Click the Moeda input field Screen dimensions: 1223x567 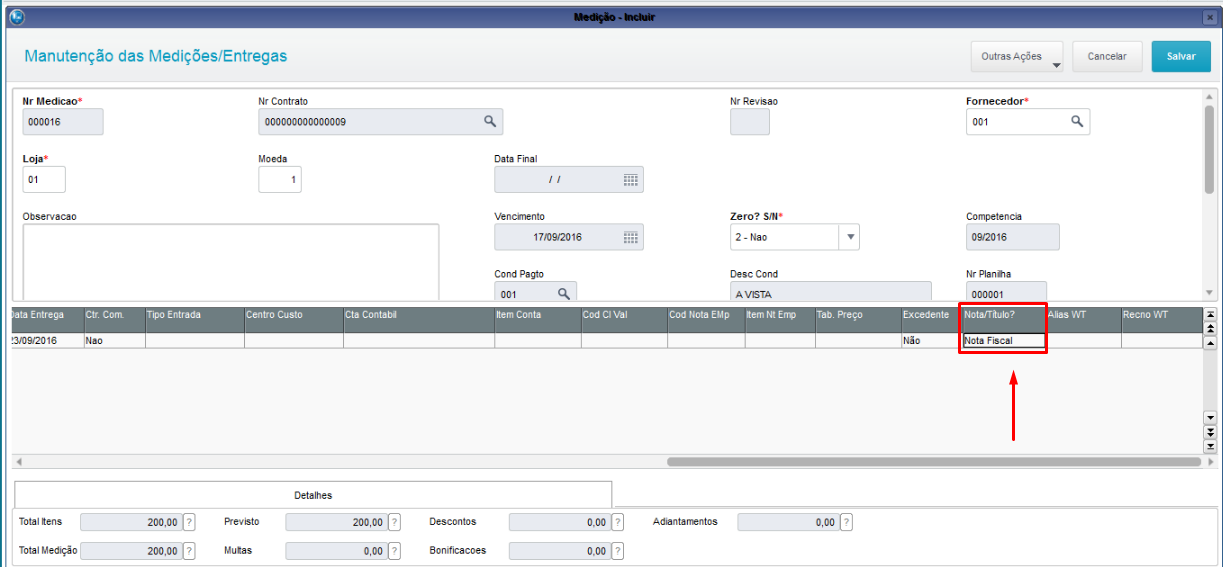pos(280,179)
